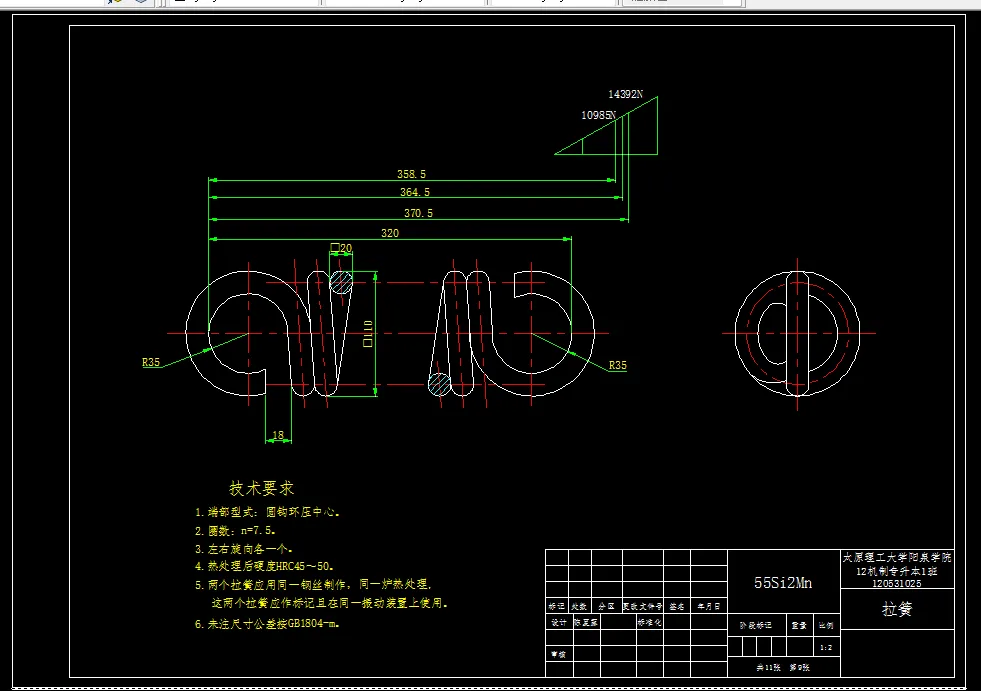981x691 pixels.
Task: Select note 1 端部型式：圆钩环压中心
Action: coord(267,512)
